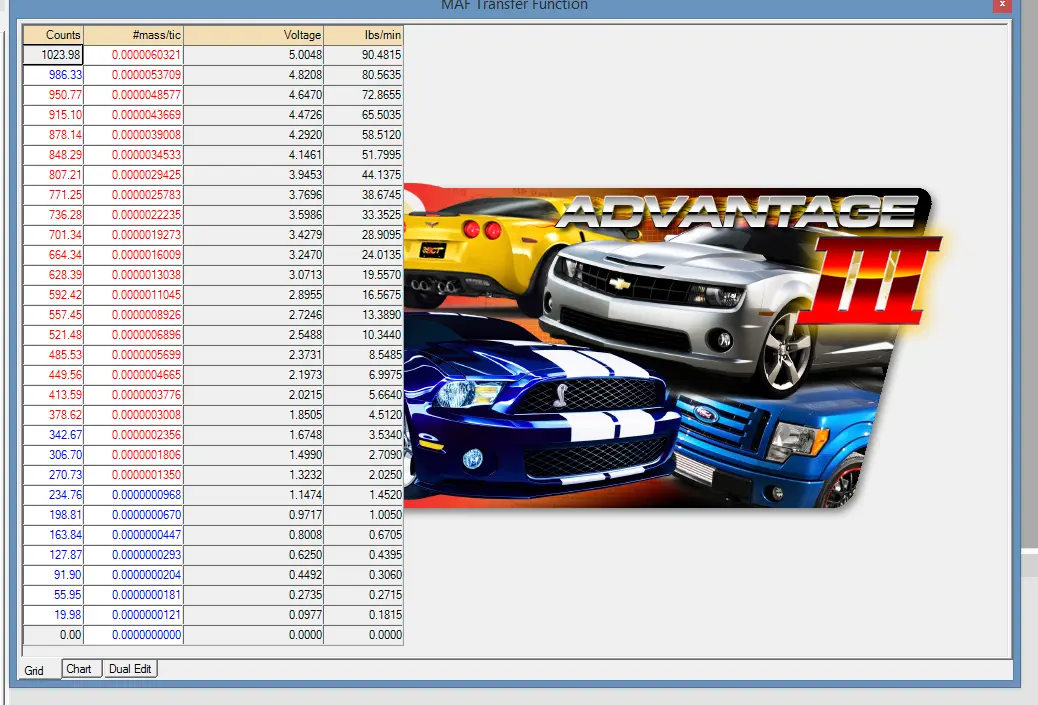Select Voltage cell 4.6470
The image size is (1038, 705).
pyautogui.click(x=254, y=95)
